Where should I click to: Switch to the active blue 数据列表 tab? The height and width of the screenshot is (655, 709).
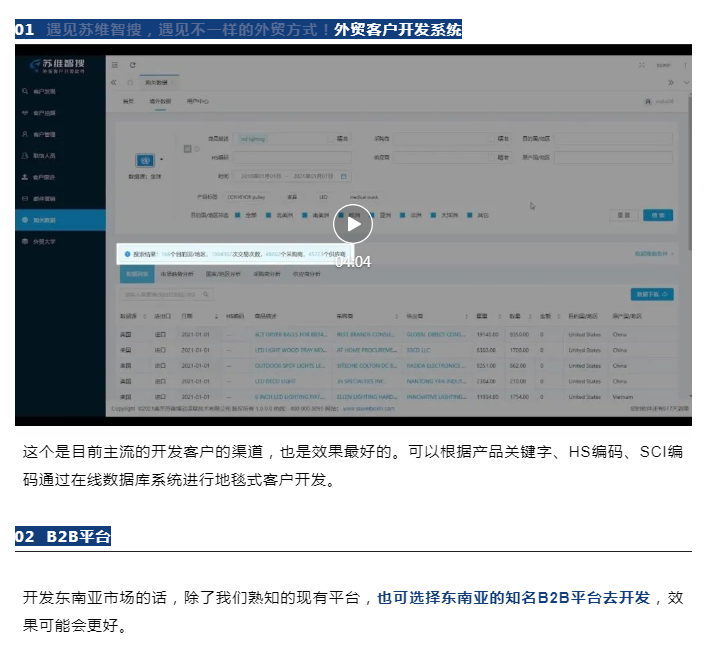pyautogui.click(x=137, y=274)
